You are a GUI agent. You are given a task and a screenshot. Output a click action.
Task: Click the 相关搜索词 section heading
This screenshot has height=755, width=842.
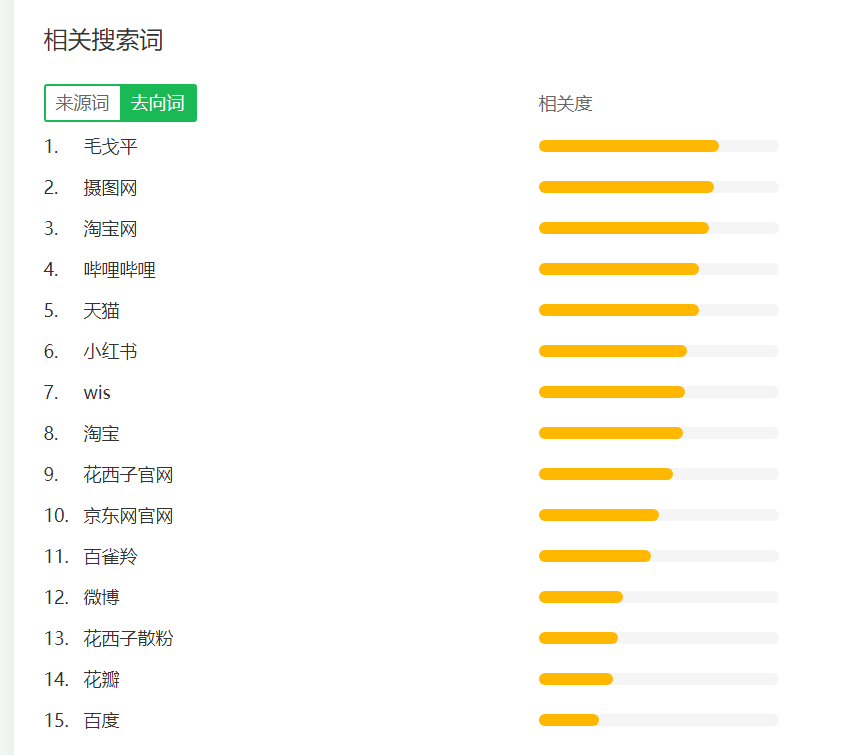pyautogui.click(x=104, y=40)
